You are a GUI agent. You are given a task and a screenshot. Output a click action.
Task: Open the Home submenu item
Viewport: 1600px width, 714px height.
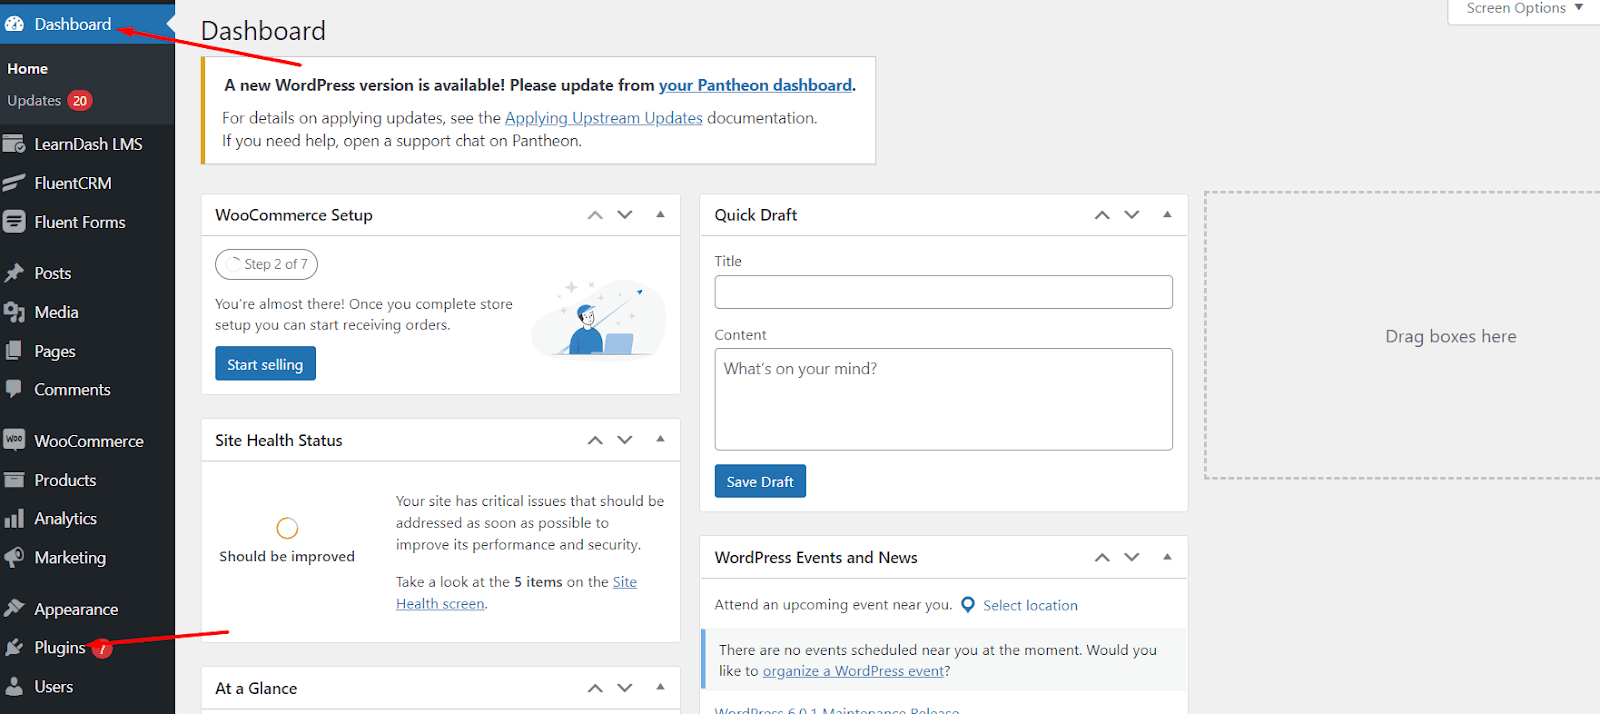[27, 68]
